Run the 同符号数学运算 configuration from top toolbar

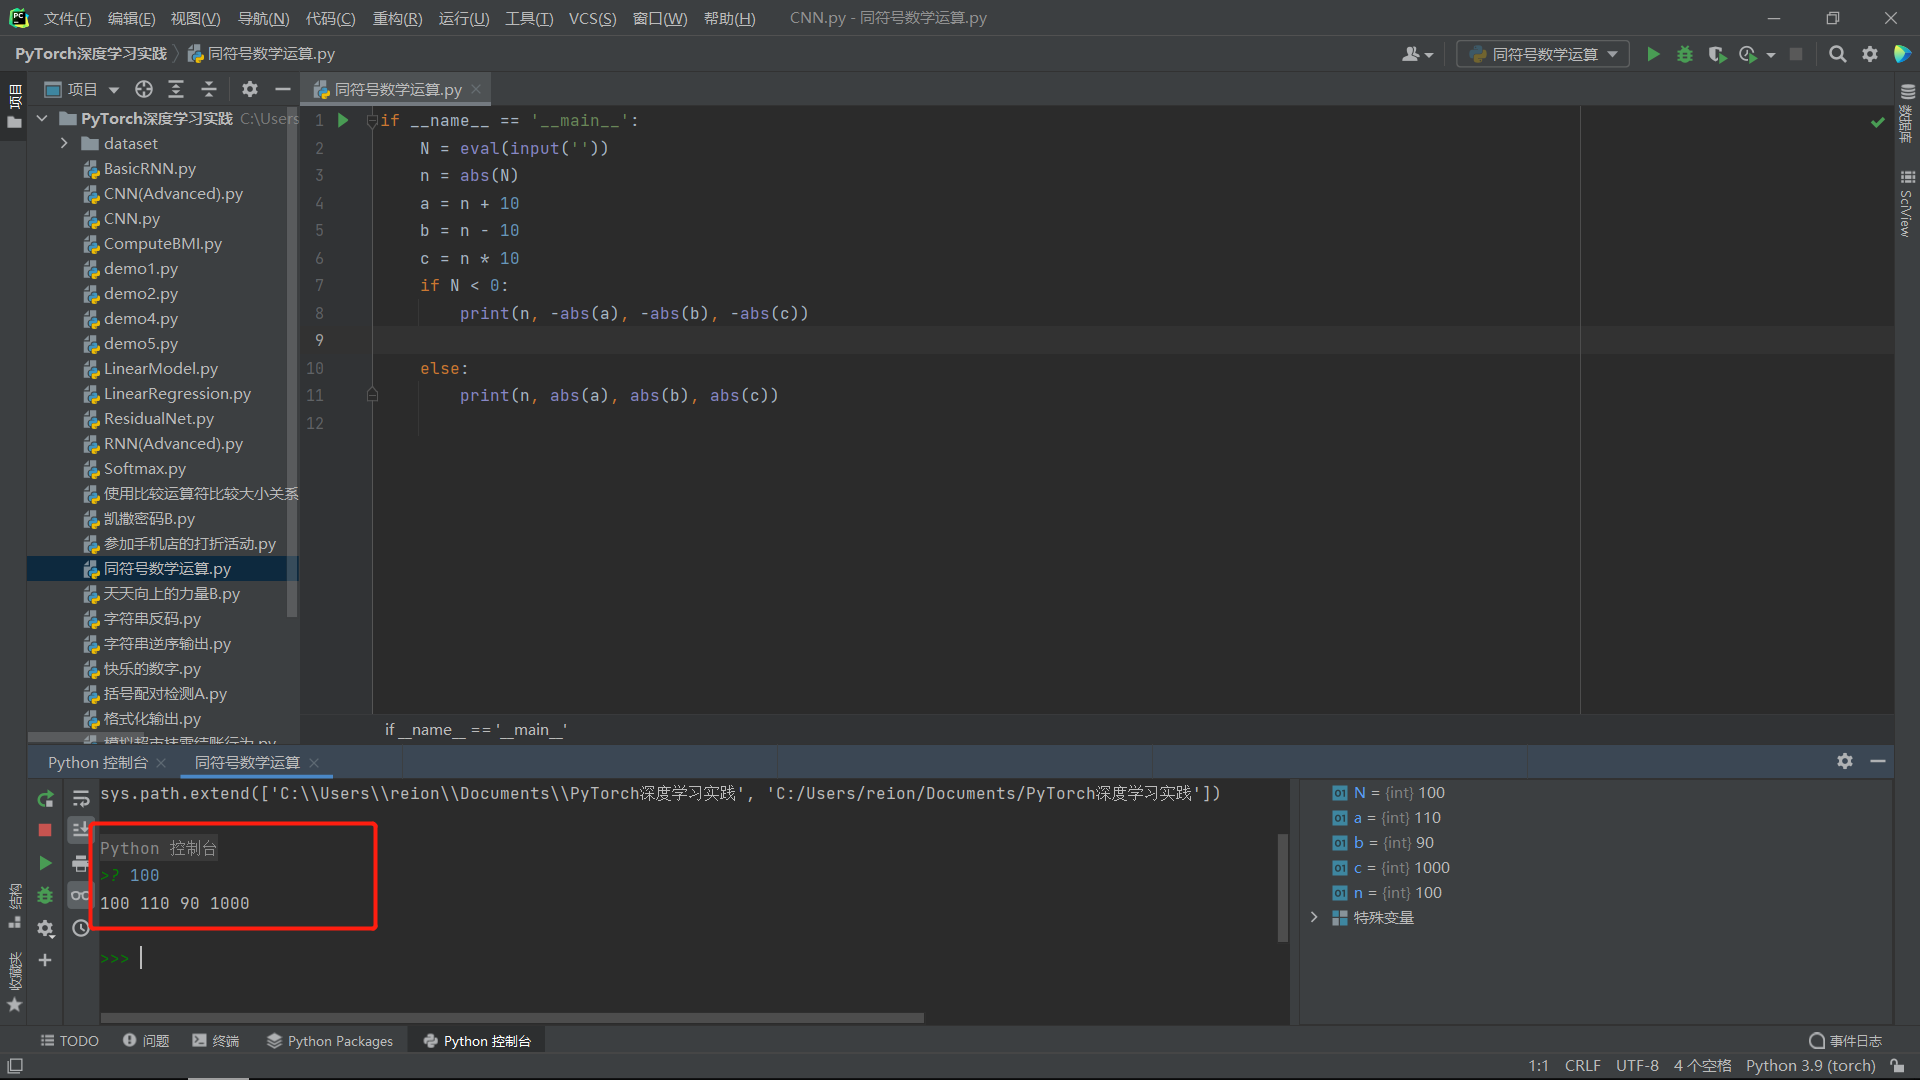1653,55
